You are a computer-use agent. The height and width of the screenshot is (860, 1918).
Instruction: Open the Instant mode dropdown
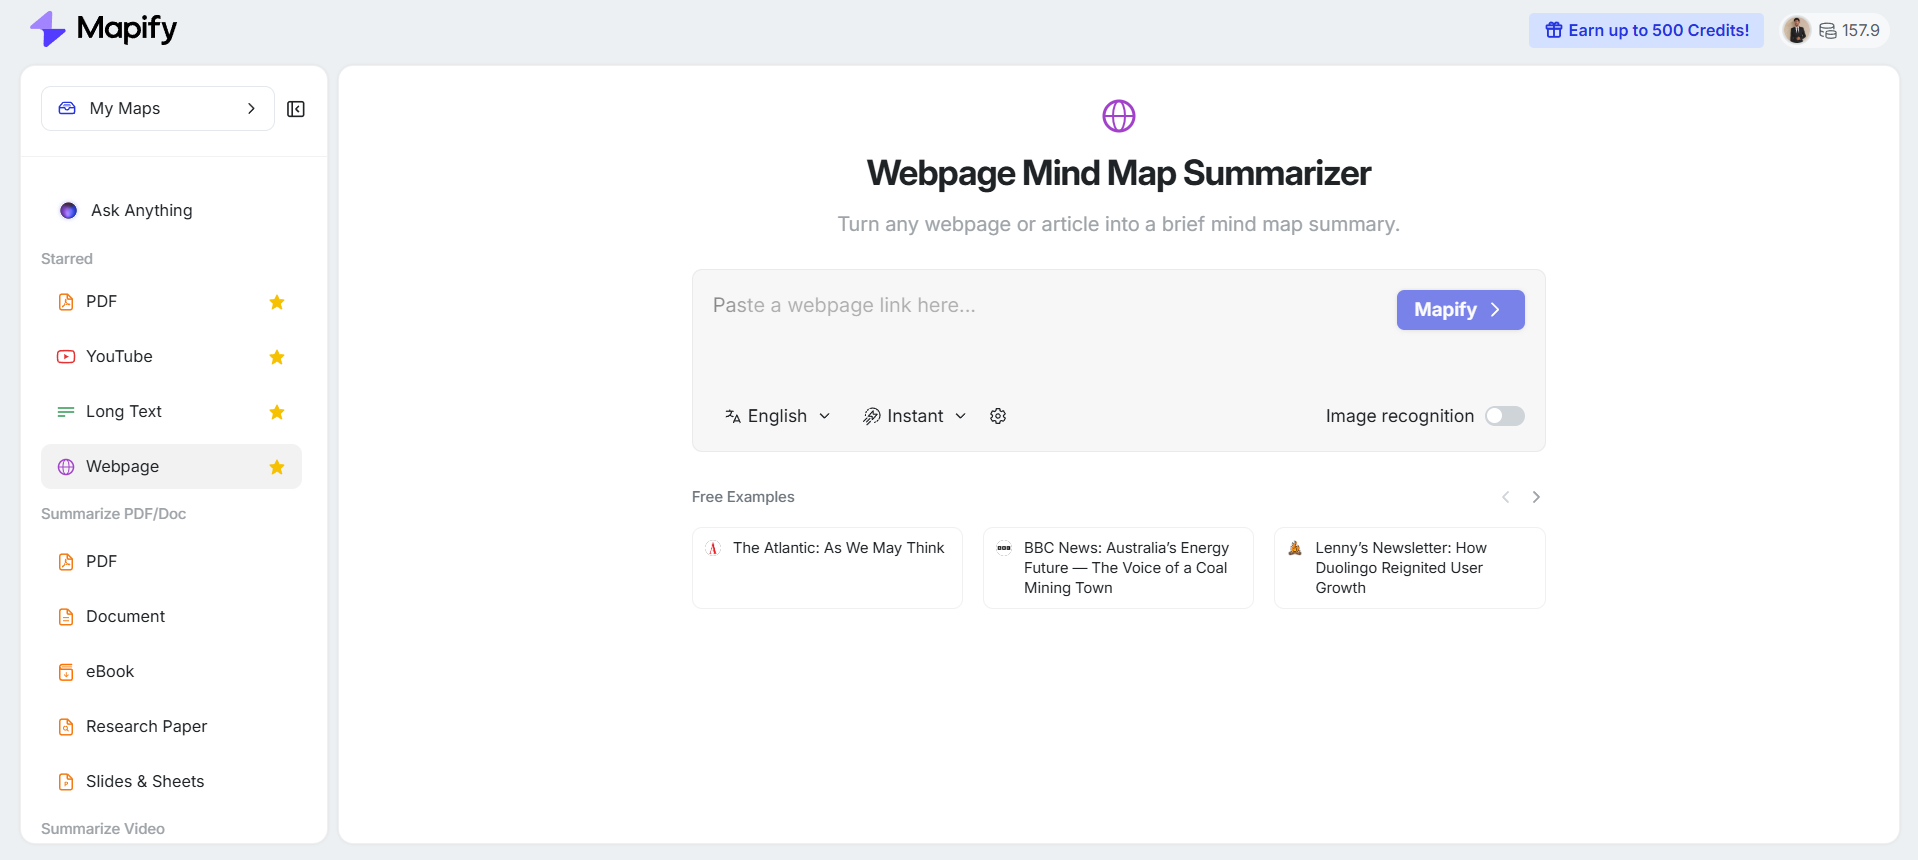click(x=915, y=416)
